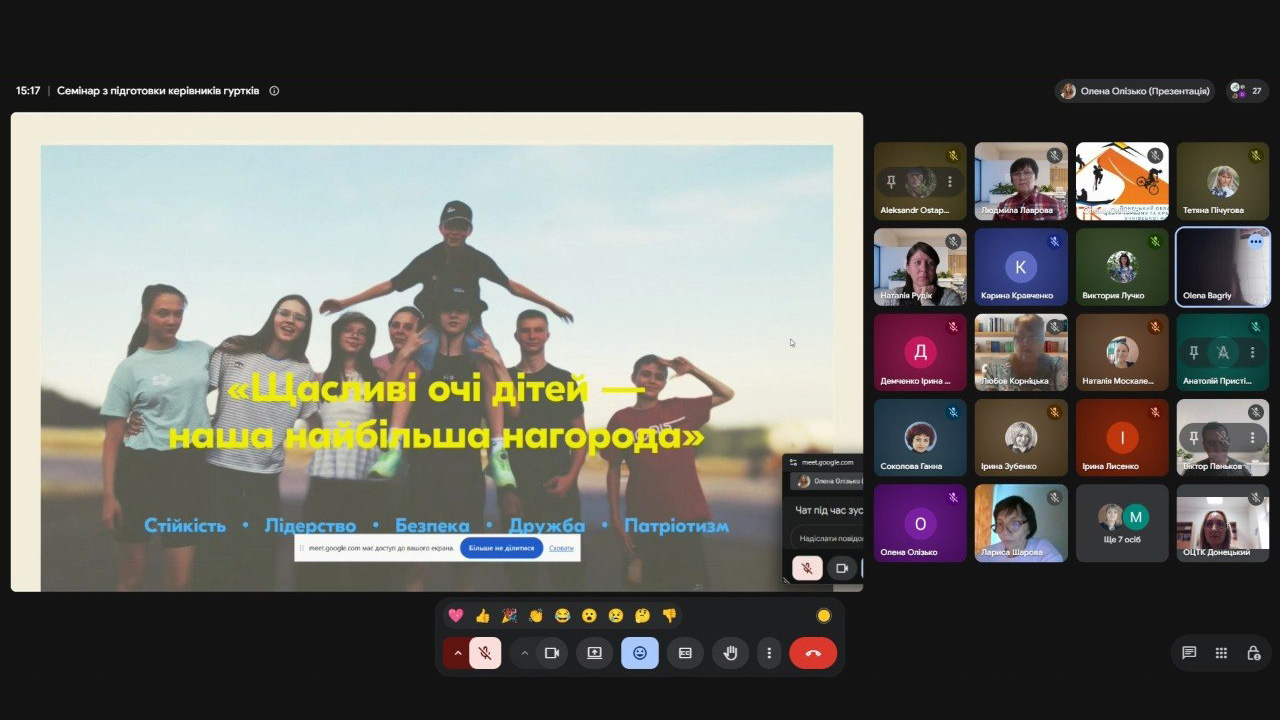Select the yellow skin tone swatch
Screen dimensions: 1280x720
coord(824,616)
